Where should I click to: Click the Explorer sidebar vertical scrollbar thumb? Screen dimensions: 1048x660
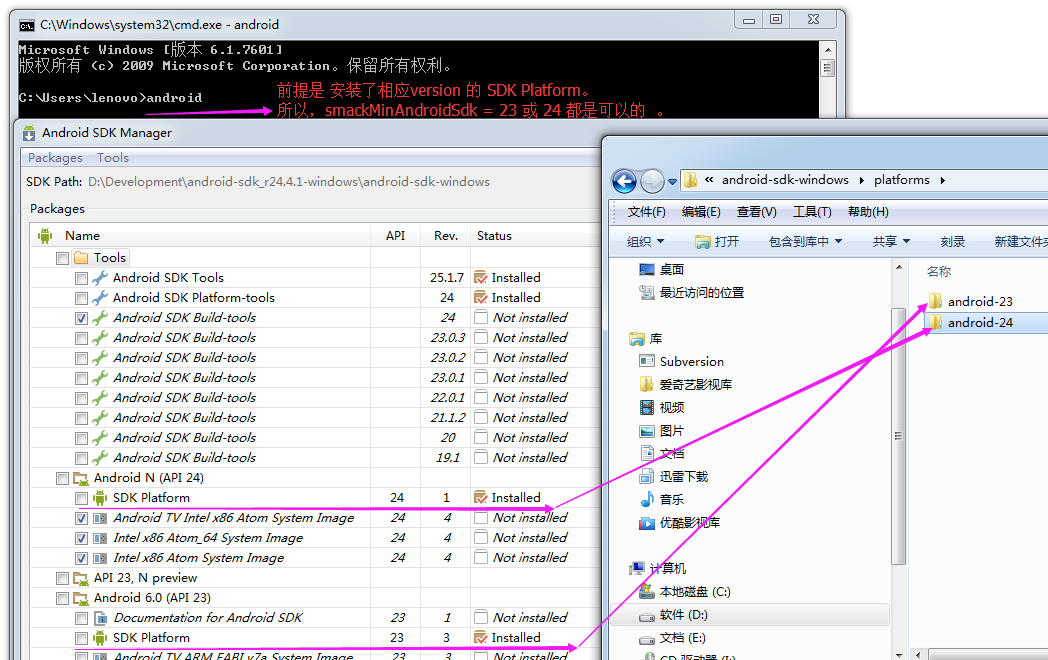pyautogui.click(x=898, y=436)
